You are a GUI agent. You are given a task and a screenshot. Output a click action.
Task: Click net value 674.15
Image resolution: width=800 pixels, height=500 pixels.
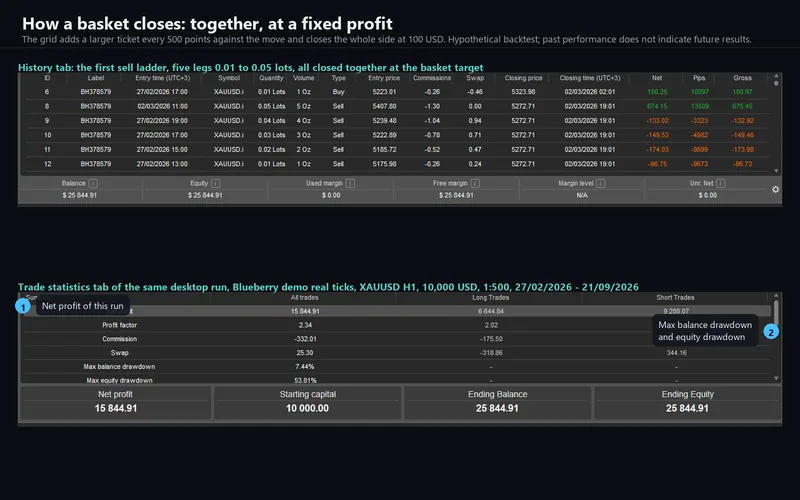[658, 106]
